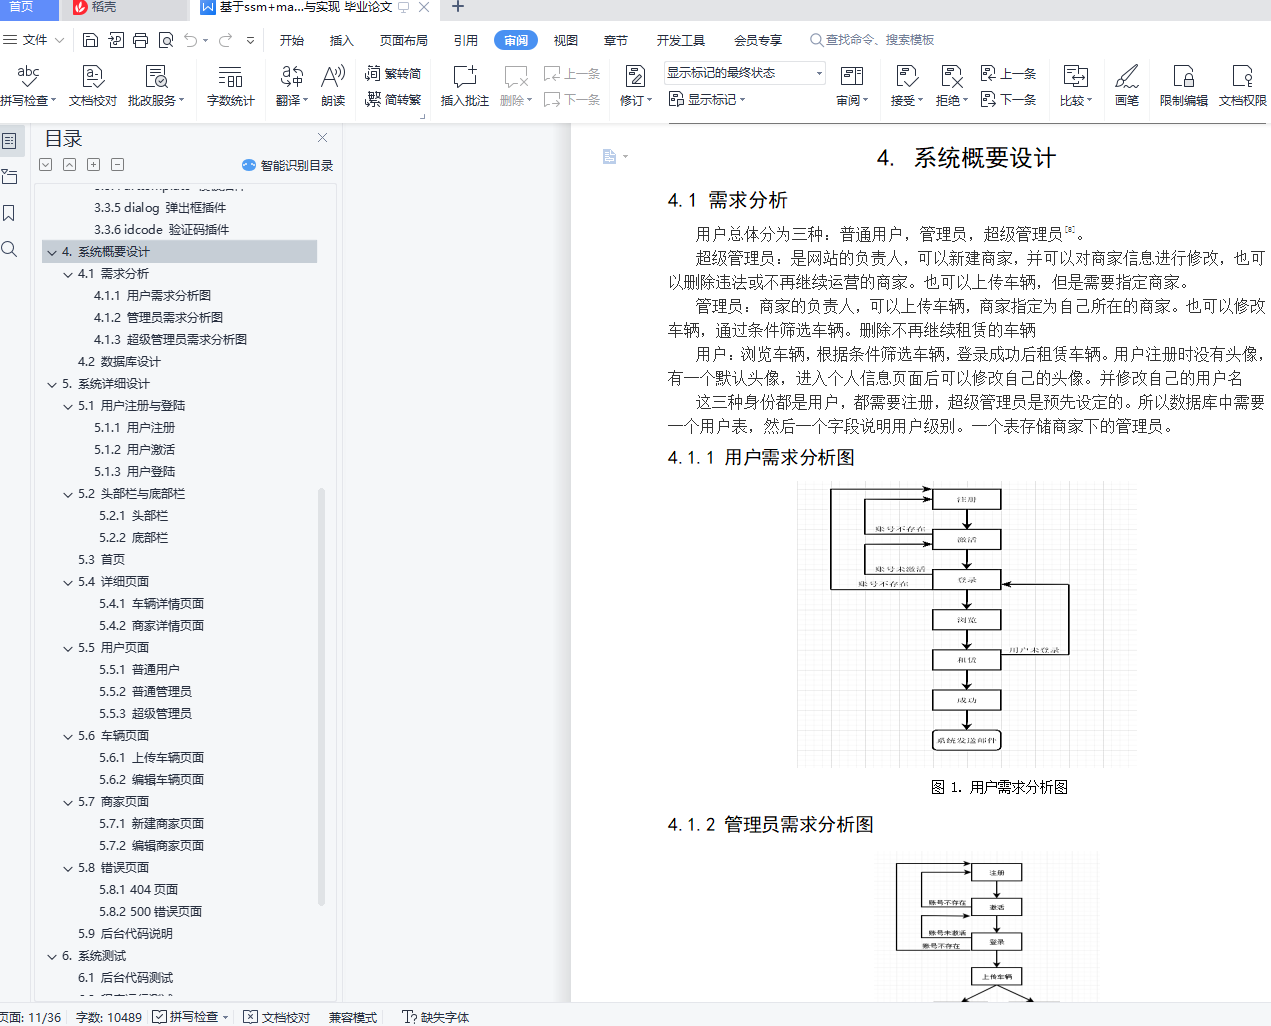Click 缺失字体 in the status bar
1271x1026 pixels.
[435, 1017]
